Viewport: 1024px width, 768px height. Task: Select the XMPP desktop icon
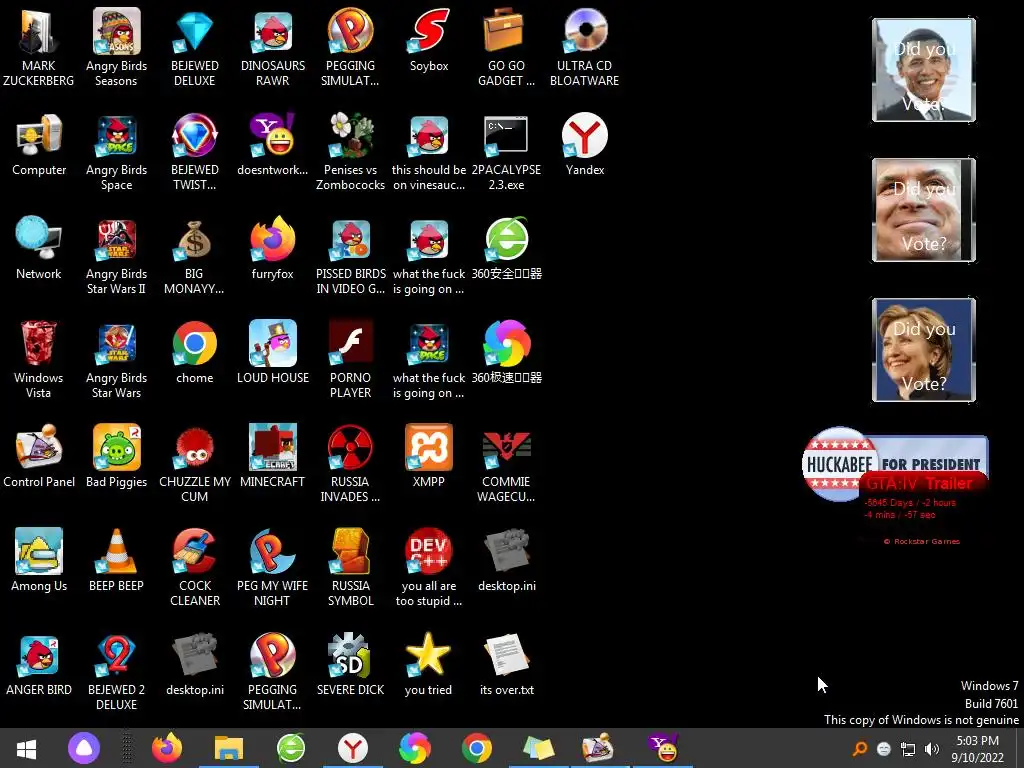pyautogui.click(x=428, y=456)
